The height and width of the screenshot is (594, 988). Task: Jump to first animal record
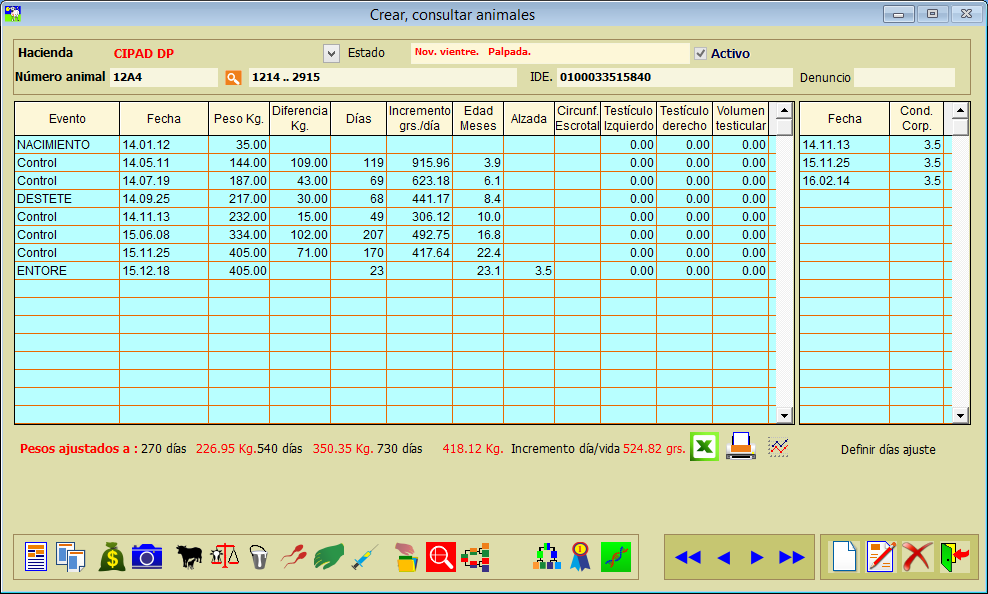pos(688,557)
